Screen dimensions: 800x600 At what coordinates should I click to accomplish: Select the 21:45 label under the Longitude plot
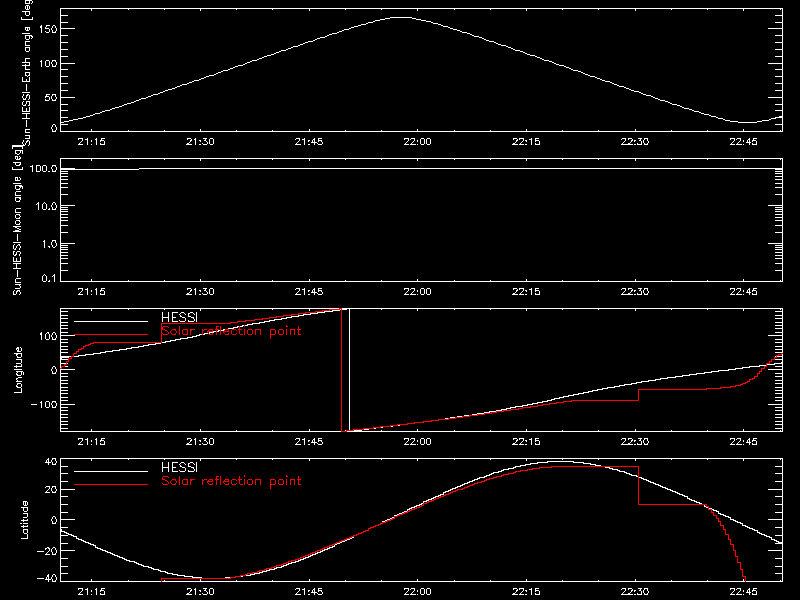[309, 442]
